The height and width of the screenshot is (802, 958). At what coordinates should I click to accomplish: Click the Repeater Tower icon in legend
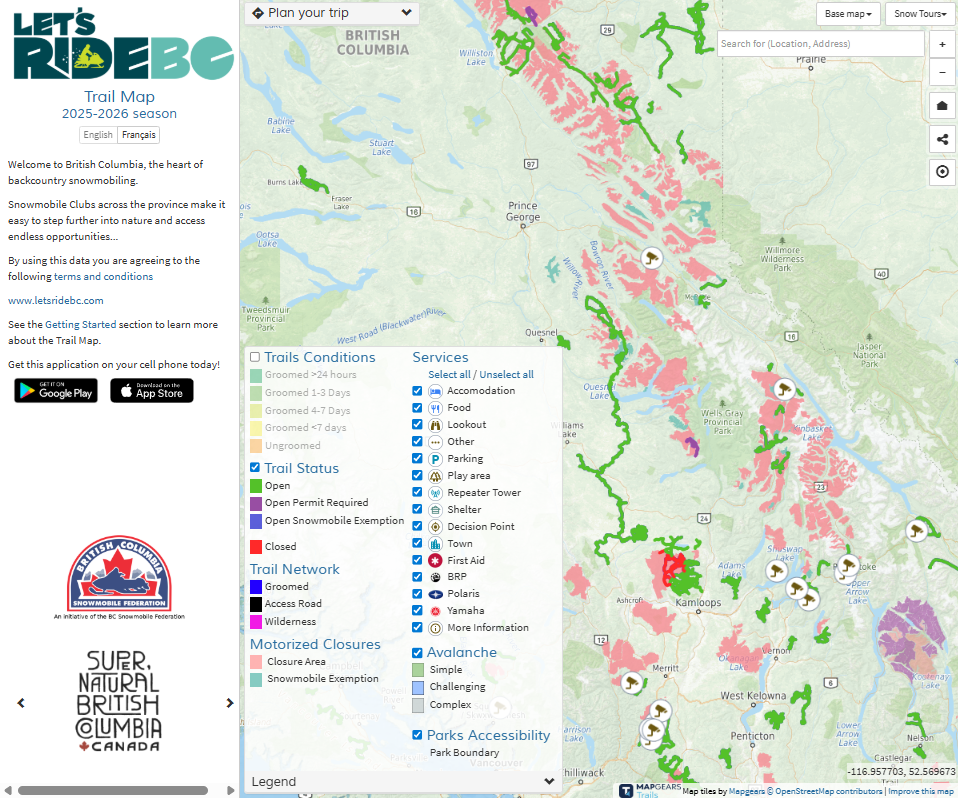click(x=435, y=494)
